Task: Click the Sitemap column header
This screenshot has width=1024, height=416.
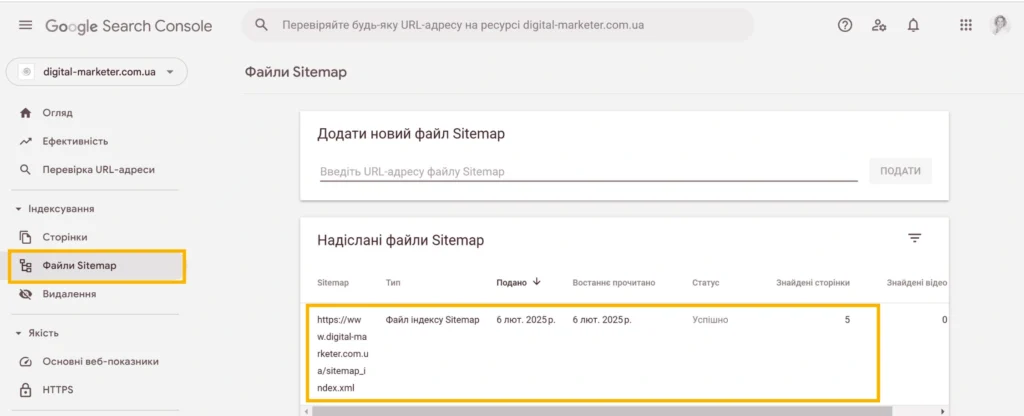Action: coord(333,283)
